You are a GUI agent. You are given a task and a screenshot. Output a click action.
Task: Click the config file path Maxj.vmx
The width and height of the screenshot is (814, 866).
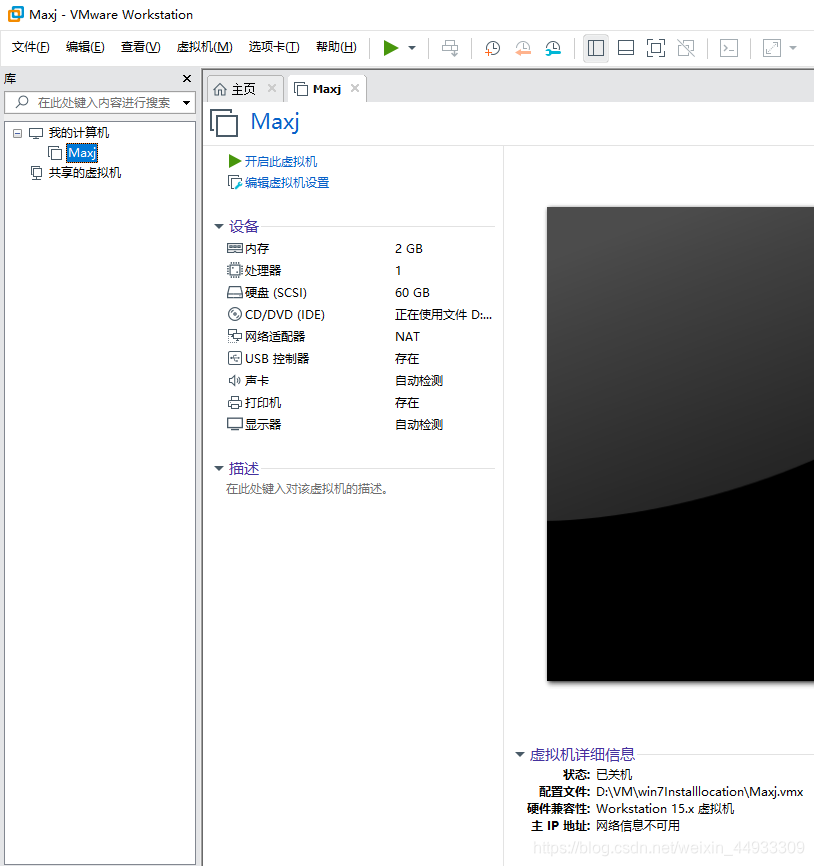tap(699, 792)
